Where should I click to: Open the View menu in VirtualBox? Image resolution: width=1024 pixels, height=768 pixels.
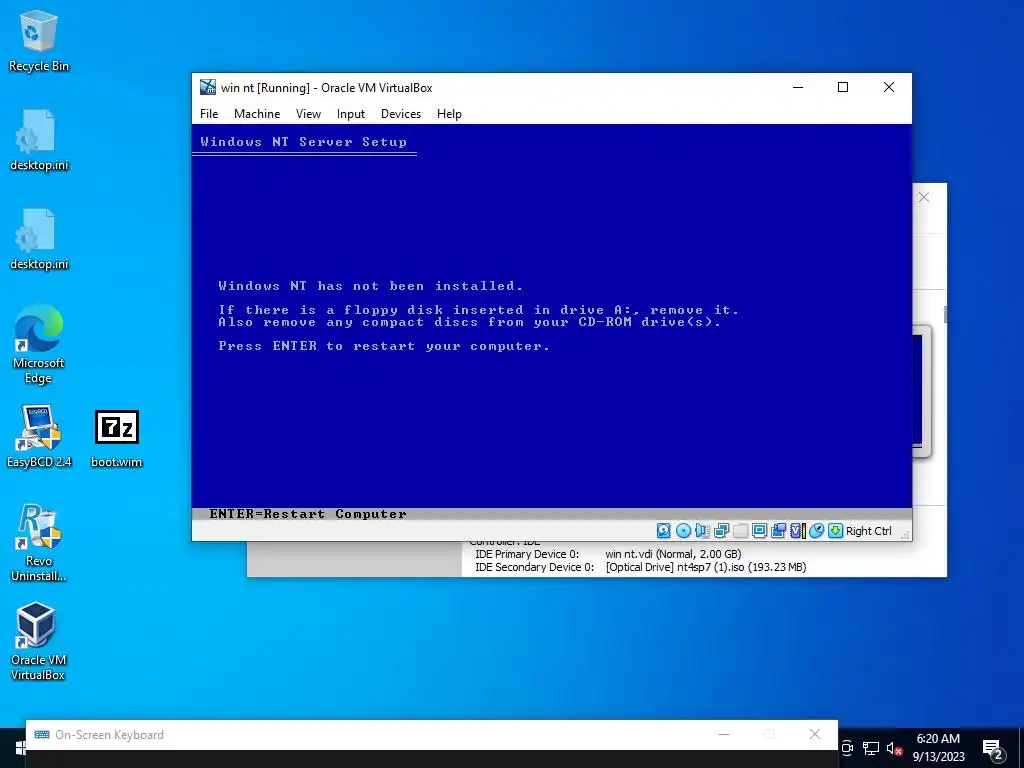coord(308,114)
